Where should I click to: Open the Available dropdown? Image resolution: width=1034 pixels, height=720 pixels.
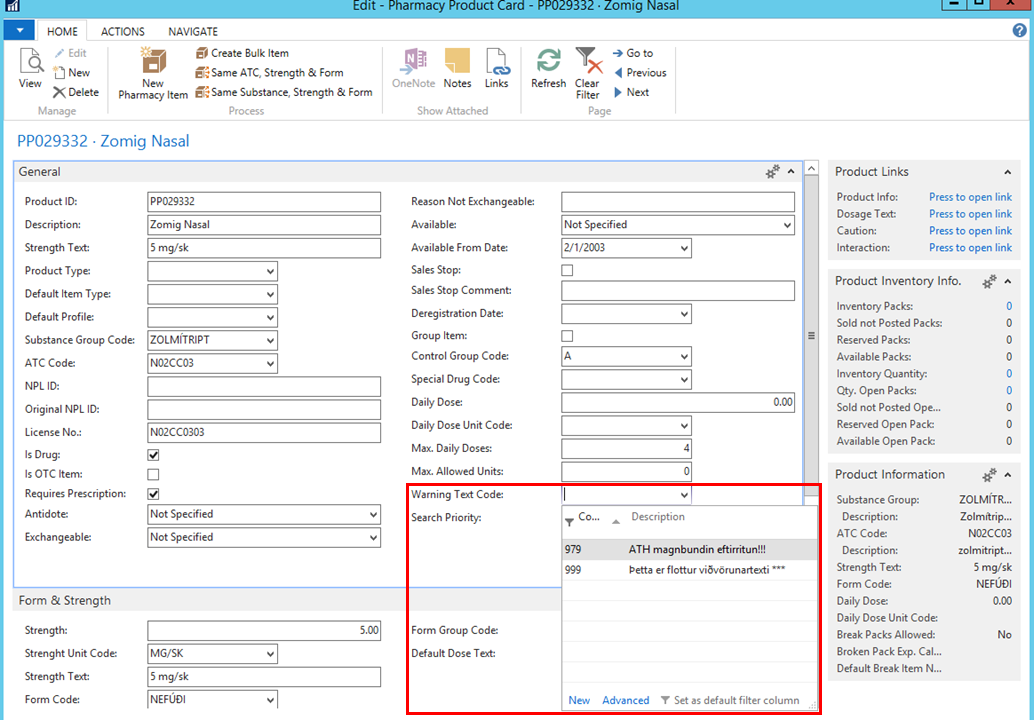tap(786, 225)
